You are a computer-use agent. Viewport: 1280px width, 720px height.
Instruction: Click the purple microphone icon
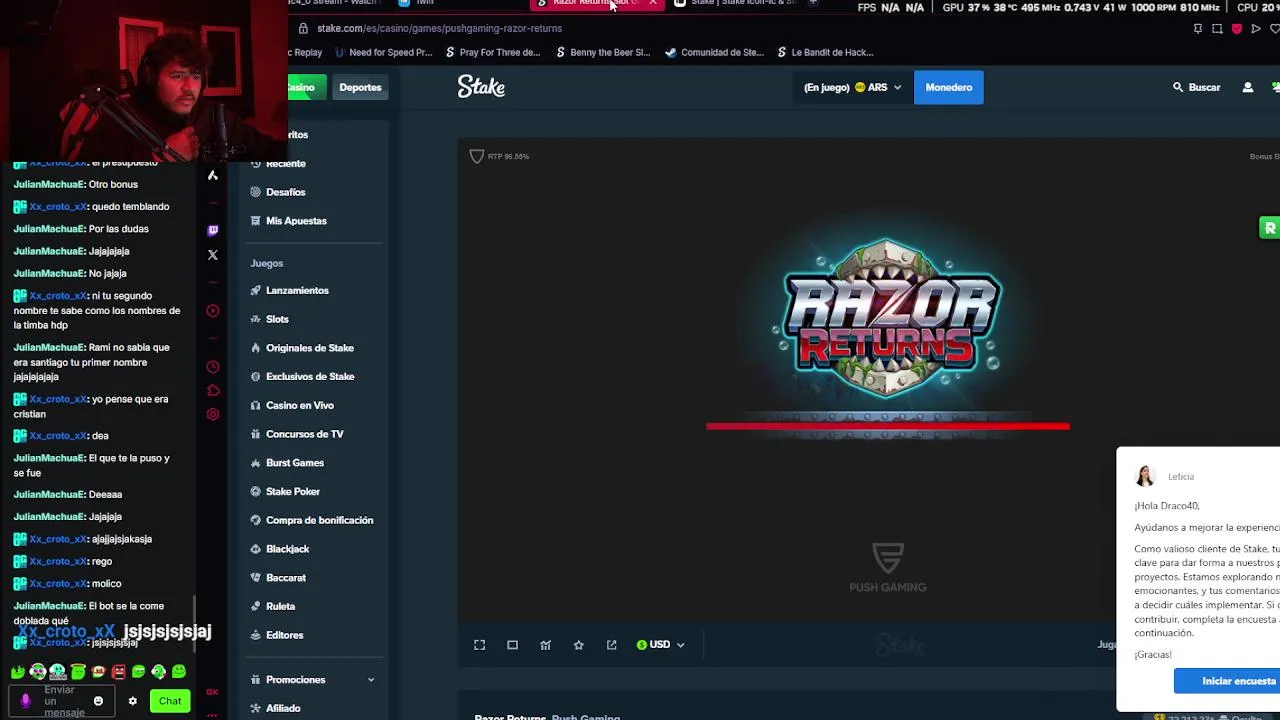tap(25, 701)
